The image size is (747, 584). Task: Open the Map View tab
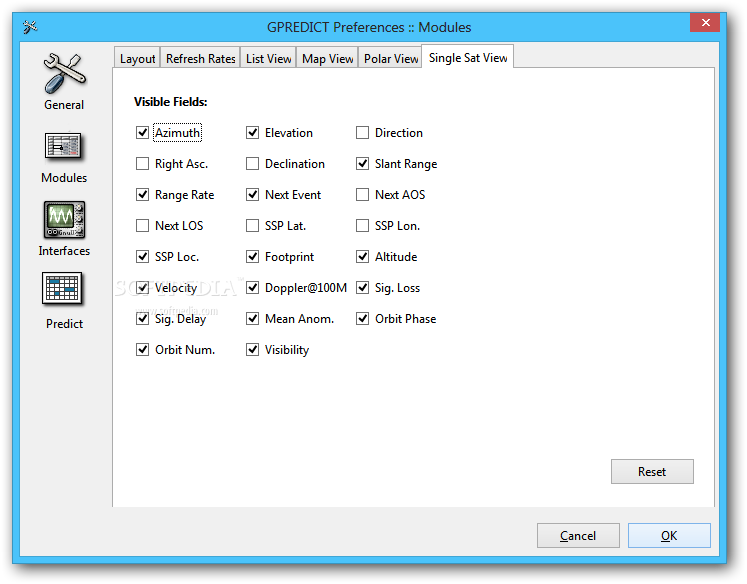coord(327,59)
